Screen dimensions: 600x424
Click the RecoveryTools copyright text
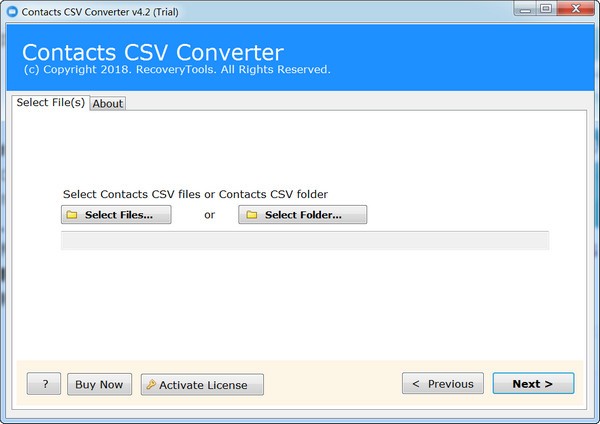pyautogui.click(x=176, y=70)
